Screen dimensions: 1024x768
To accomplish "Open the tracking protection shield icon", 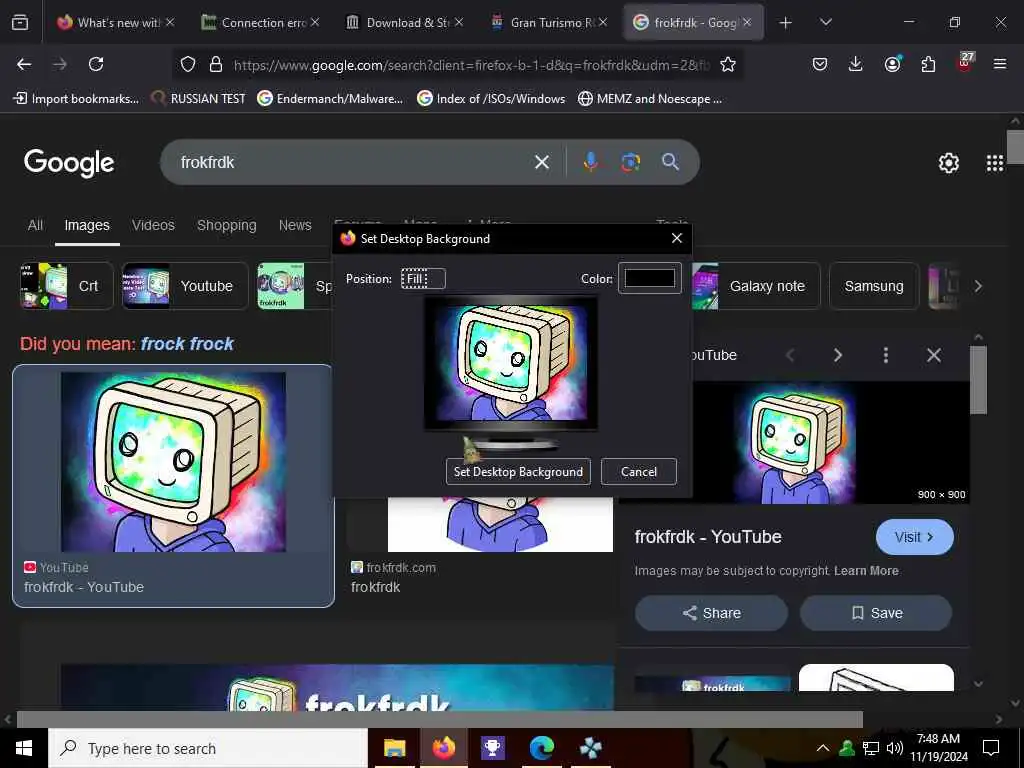I will click(188, 64).
